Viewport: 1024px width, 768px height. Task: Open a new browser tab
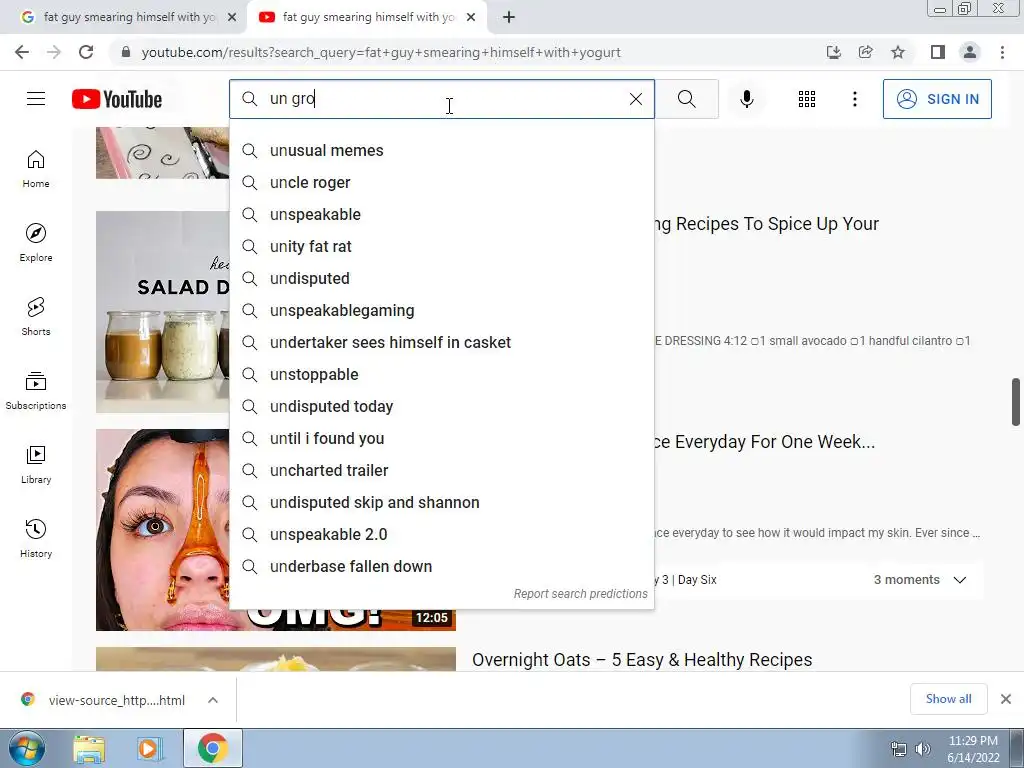pos(509,17)
